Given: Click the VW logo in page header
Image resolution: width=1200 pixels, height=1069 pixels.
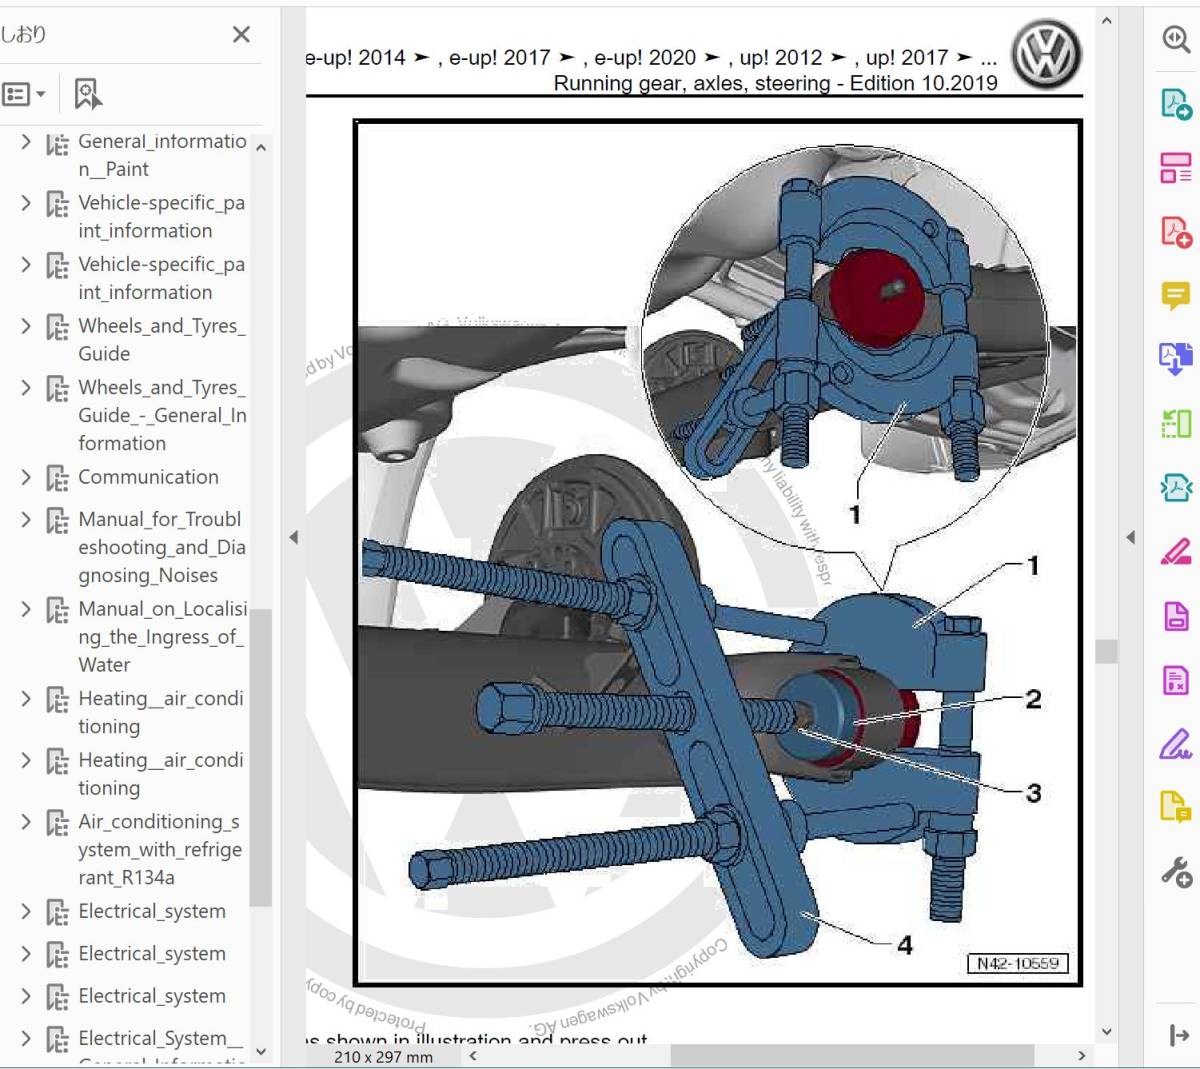Looking at the screenshot, I should (1046, 56).
